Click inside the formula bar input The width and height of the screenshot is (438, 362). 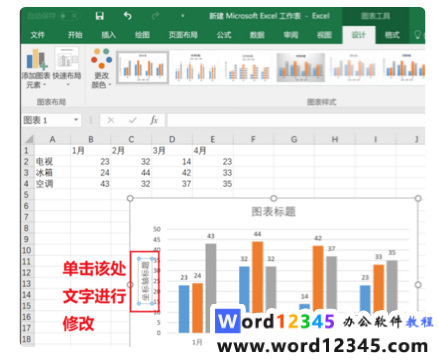click(296, 120)
